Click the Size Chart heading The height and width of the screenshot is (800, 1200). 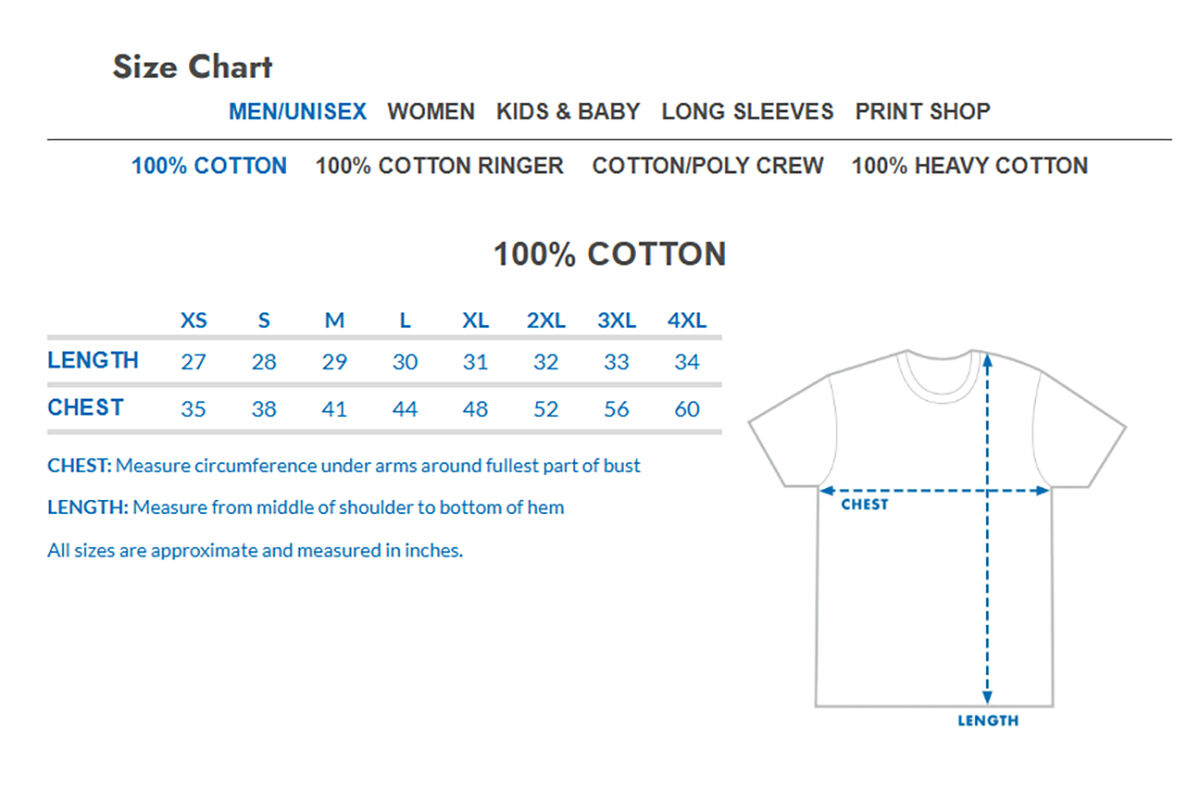click(192, 67)
